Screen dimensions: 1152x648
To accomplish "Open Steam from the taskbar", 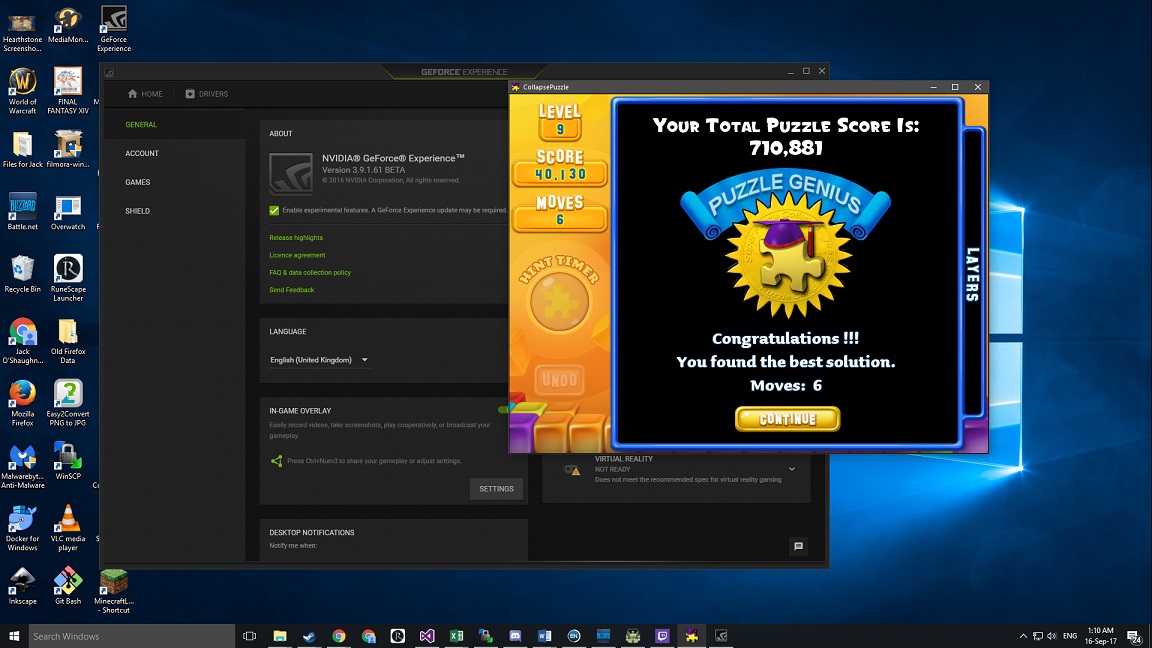I will coord(309,636).
